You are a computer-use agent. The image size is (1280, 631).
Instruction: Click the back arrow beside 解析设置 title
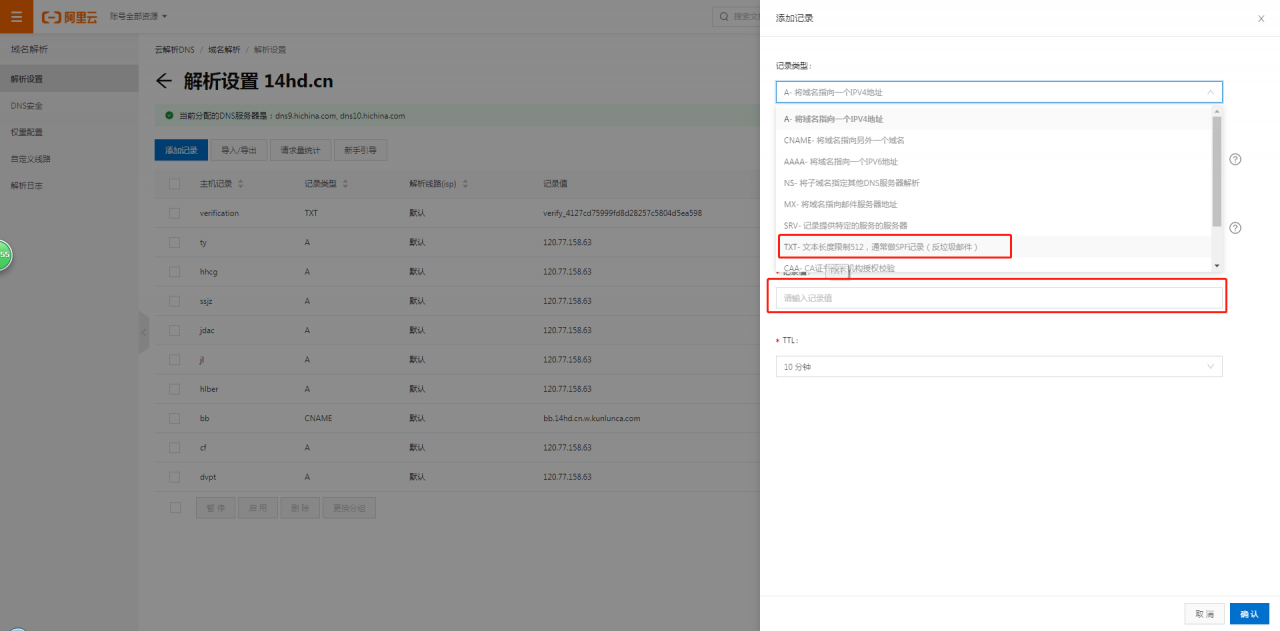pos(165,82)
